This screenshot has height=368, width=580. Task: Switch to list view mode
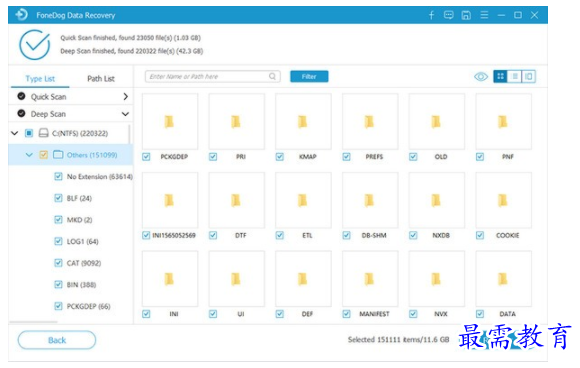[514, 77]
